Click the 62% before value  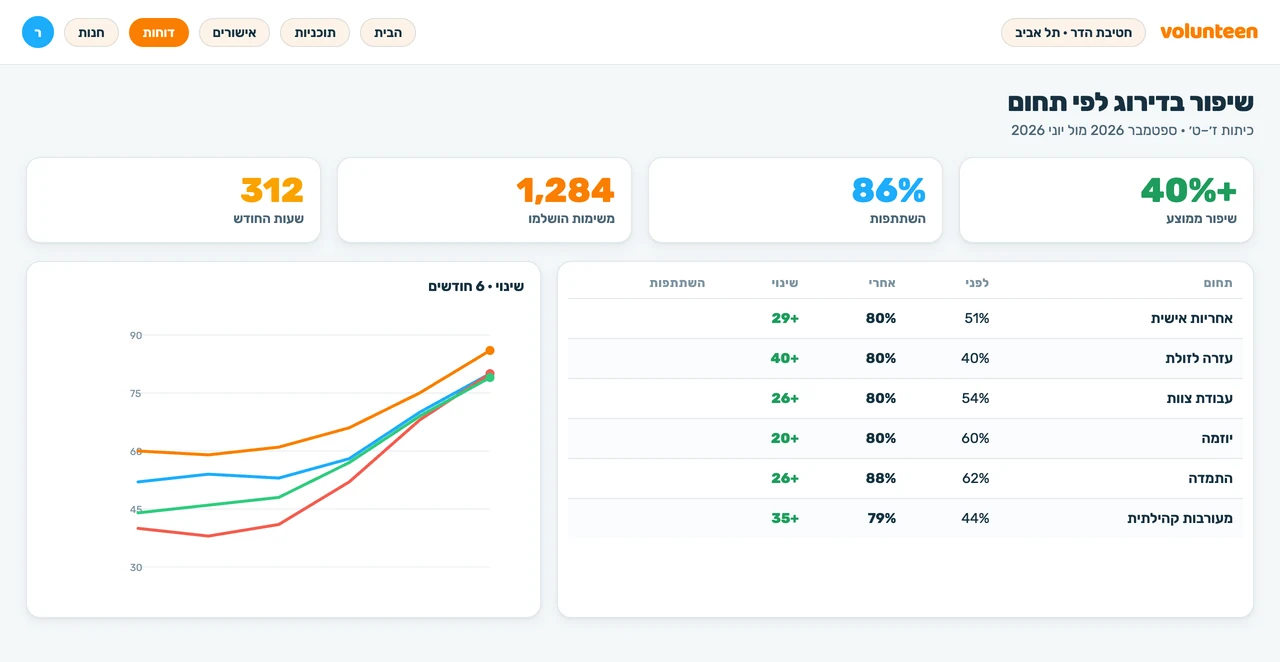(x=975, y=478)
